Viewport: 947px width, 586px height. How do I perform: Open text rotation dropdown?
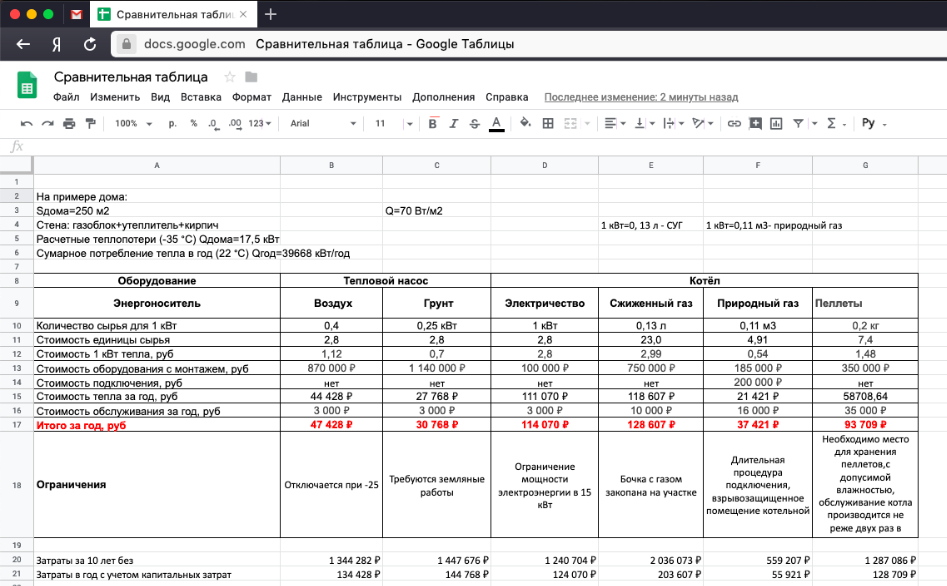(x=702, y=124)
